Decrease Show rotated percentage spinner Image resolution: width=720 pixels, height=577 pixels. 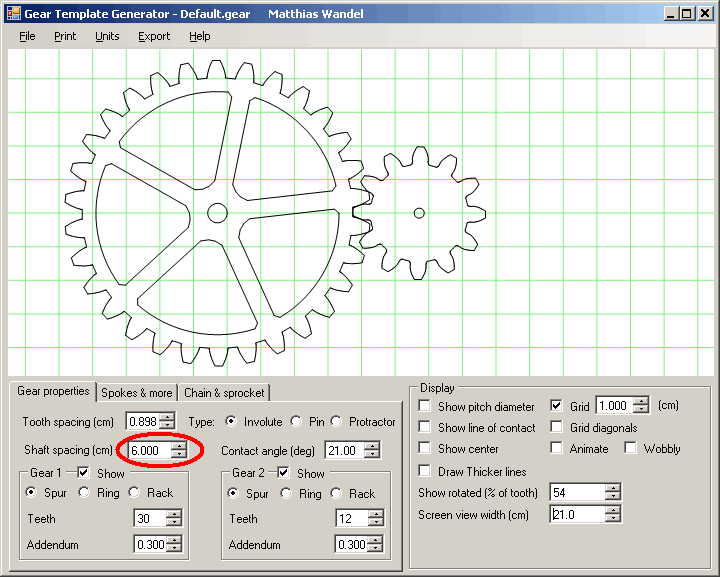(x=612, y=497)
